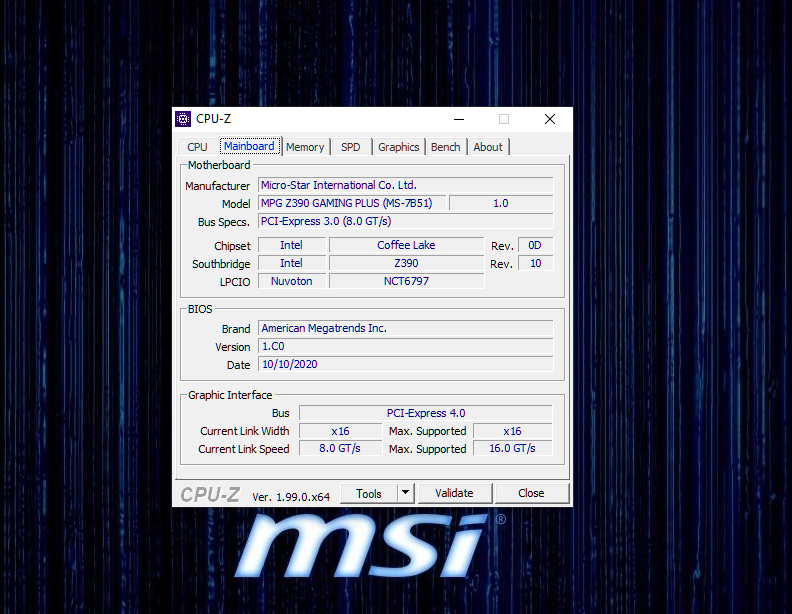The image size is (792, 614).
Task: Open the Memory tab
Action: pyautogui.click(x=305, y=147)
